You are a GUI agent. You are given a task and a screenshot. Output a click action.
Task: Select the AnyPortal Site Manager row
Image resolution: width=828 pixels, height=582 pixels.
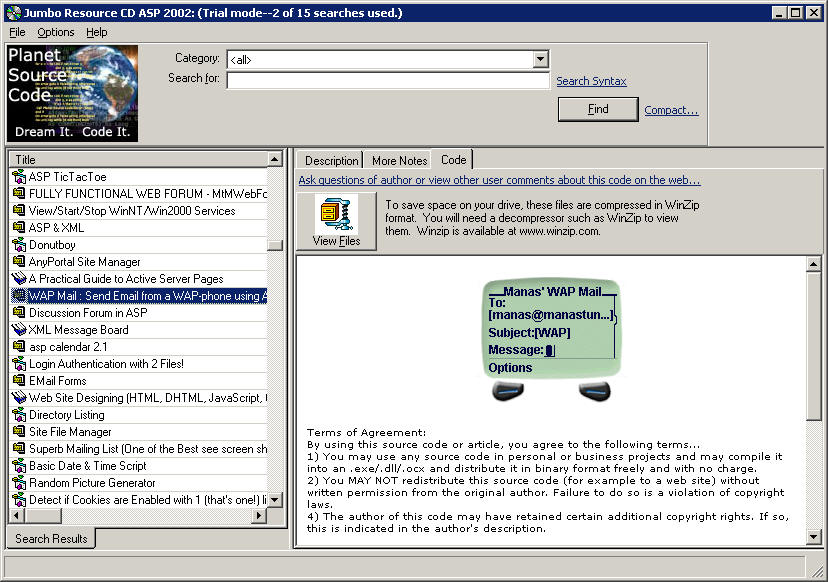139,261
